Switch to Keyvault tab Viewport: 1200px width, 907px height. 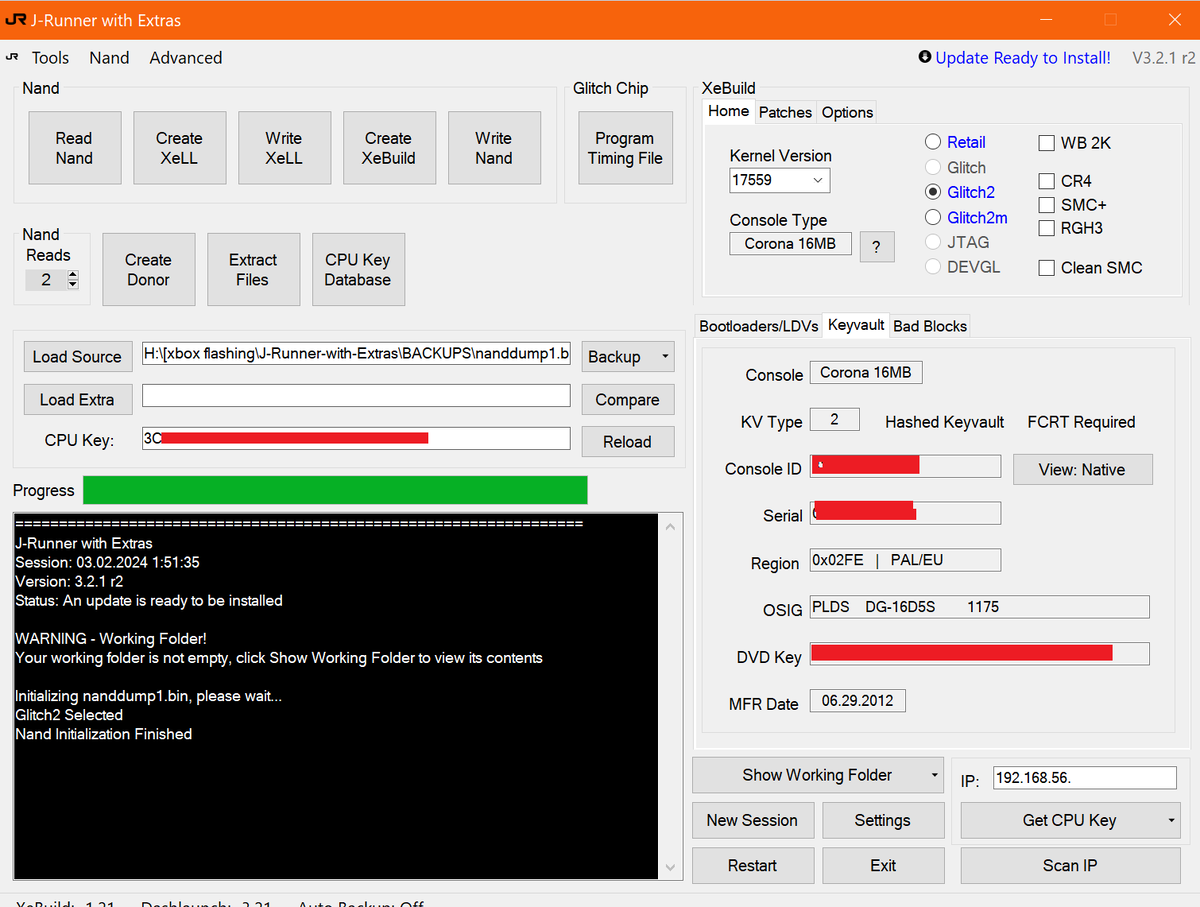point(856,325)
